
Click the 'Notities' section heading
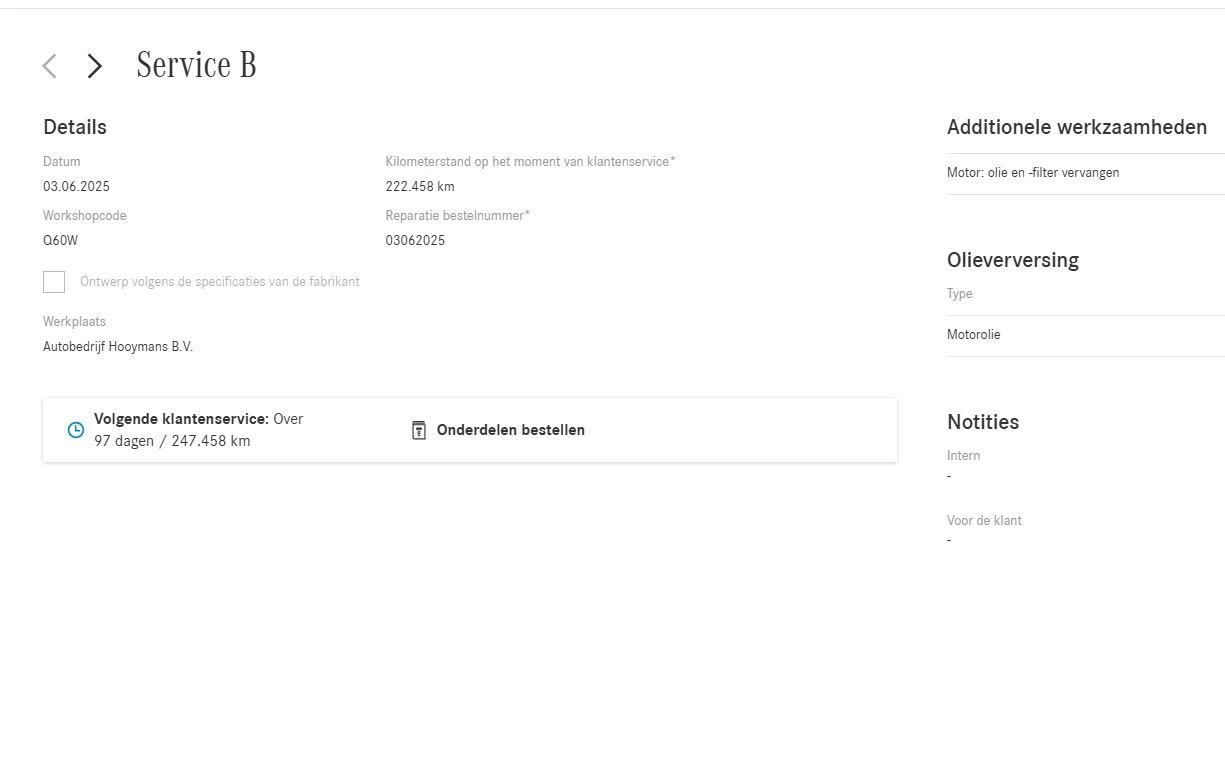point(983,422)
